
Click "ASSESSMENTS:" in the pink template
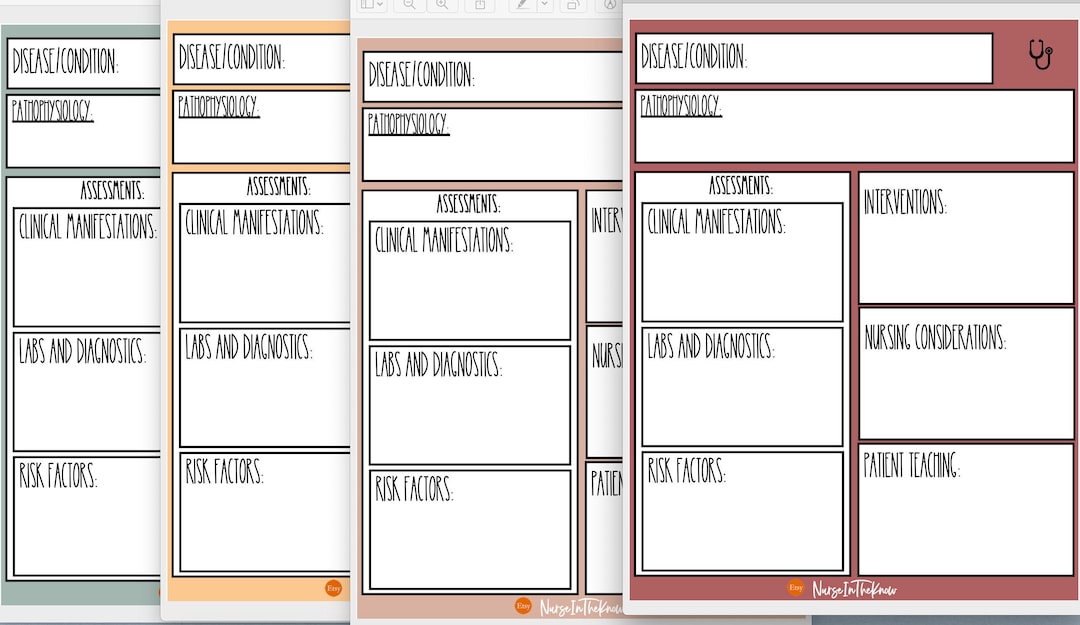468,203
